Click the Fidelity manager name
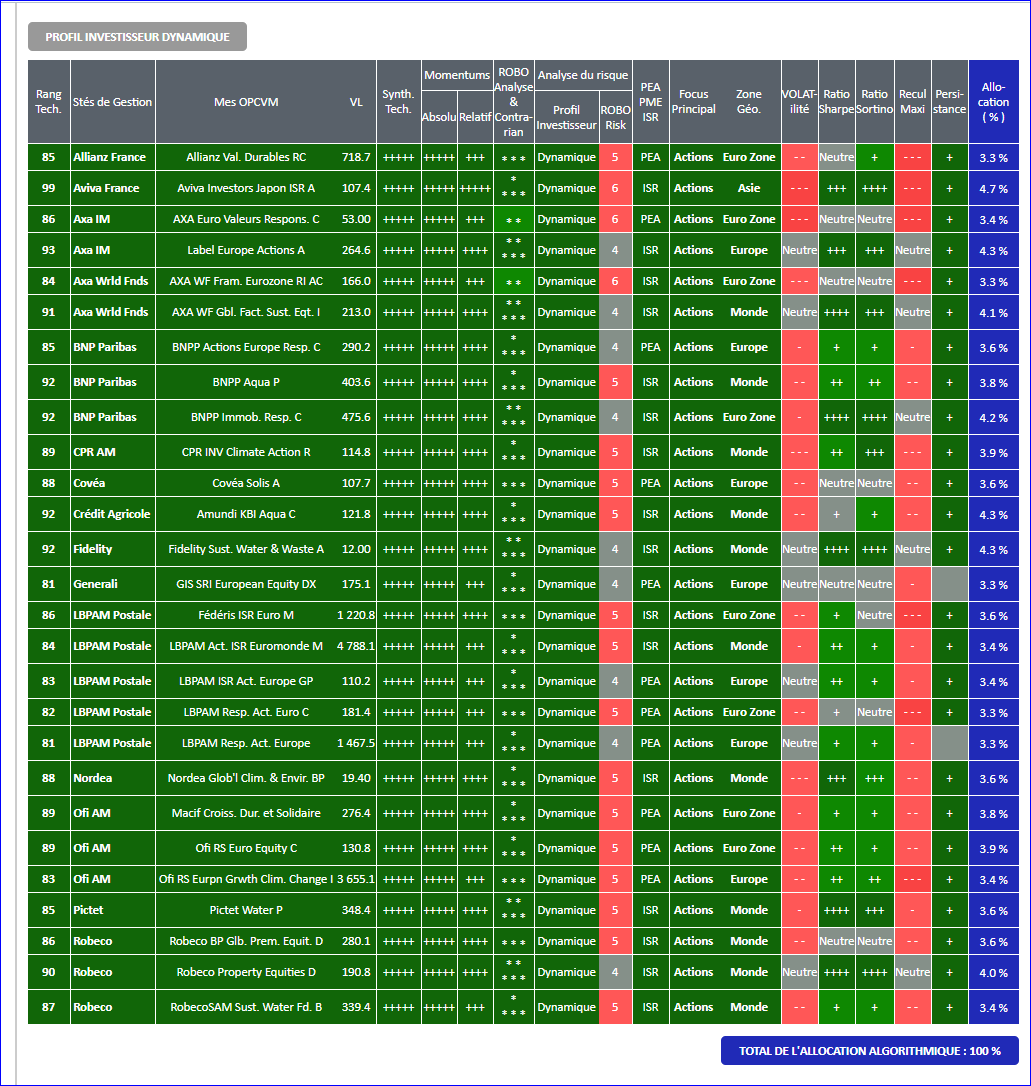 coord(93,549)
